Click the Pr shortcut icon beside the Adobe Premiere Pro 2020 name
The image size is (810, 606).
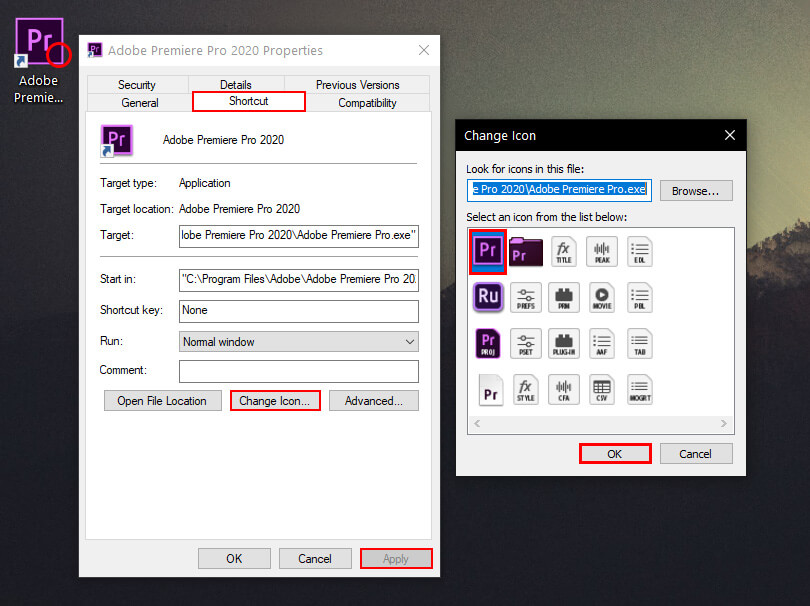point(117,140)
